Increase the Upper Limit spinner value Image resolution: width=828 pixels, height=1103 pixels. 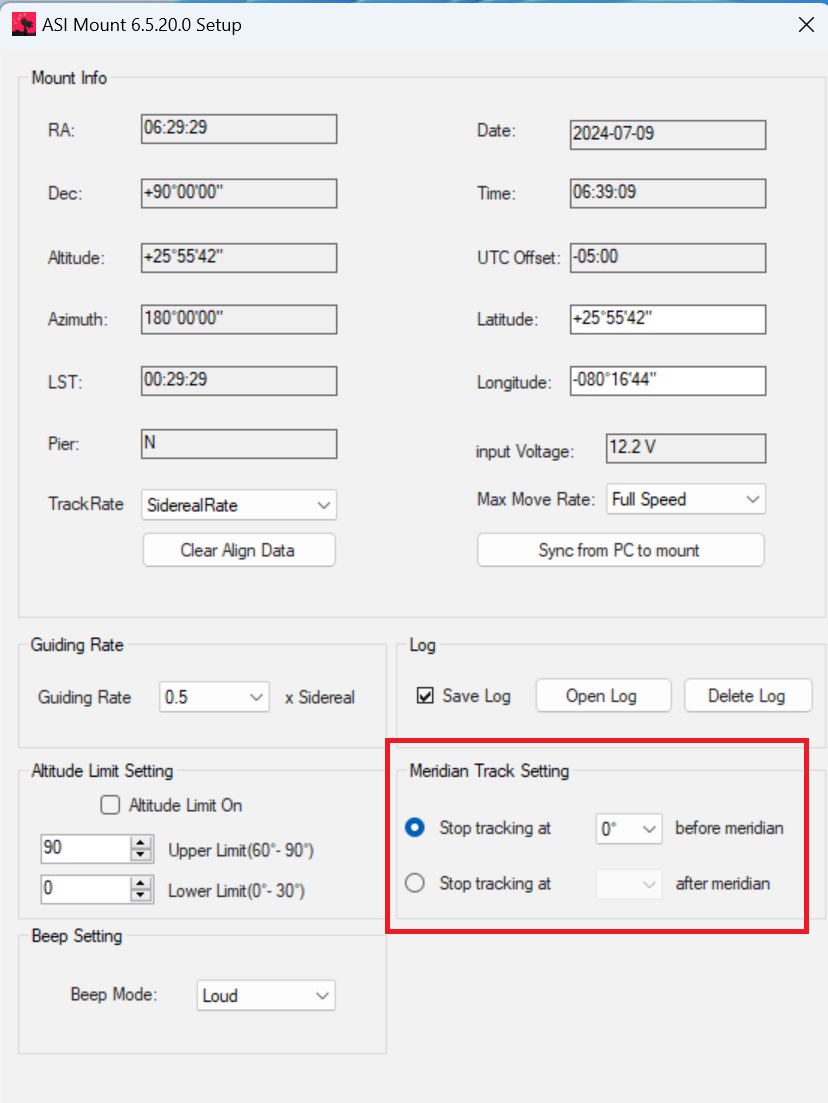tap(141, 843)
